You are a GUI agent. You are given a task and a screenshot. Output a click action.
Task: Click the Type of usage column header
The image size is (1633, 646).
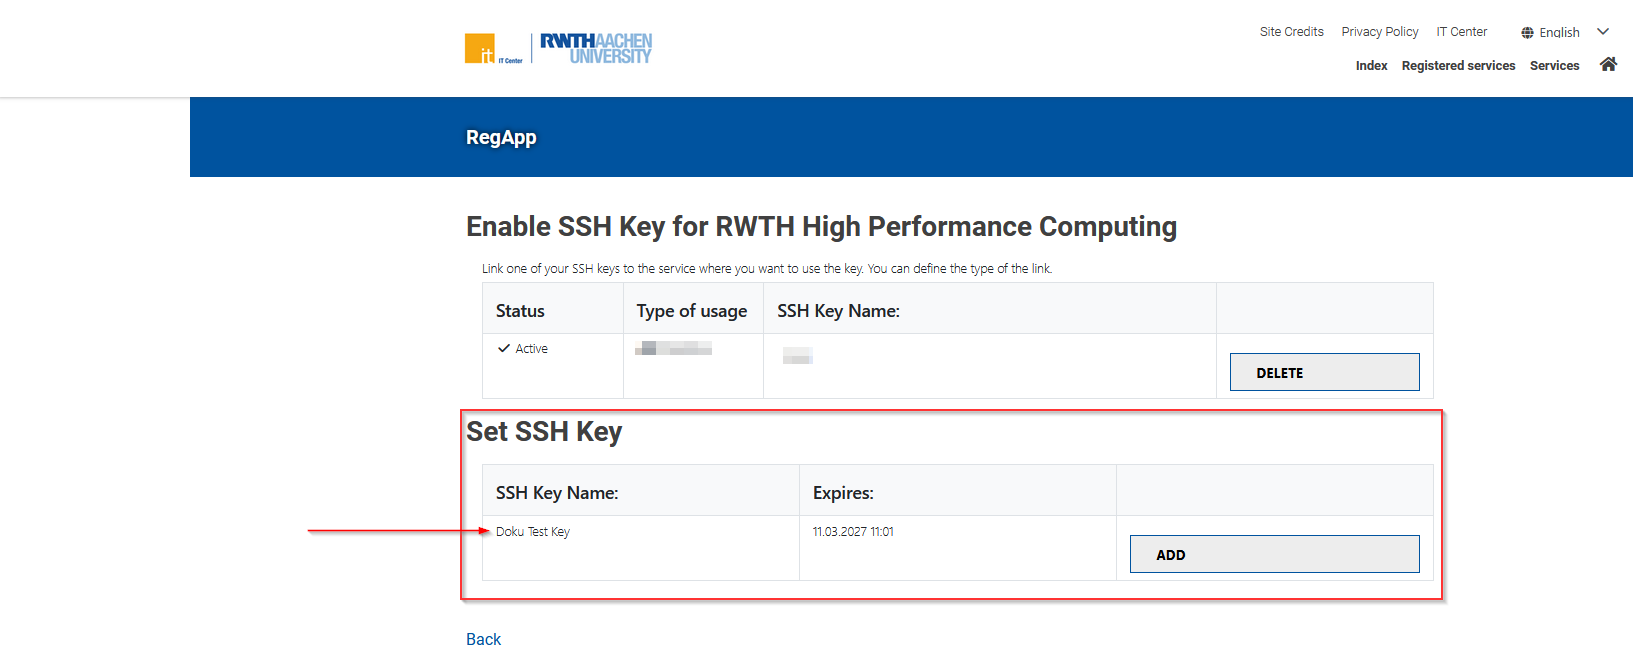point(692,311)
